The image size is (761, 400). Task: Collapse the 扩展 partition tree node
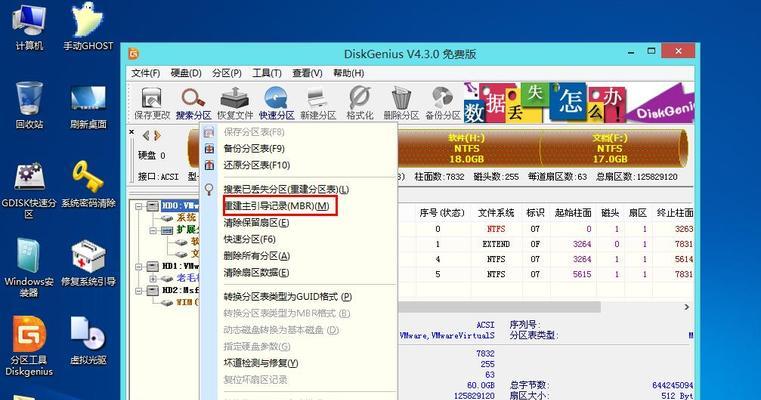[x=153, y=230]
